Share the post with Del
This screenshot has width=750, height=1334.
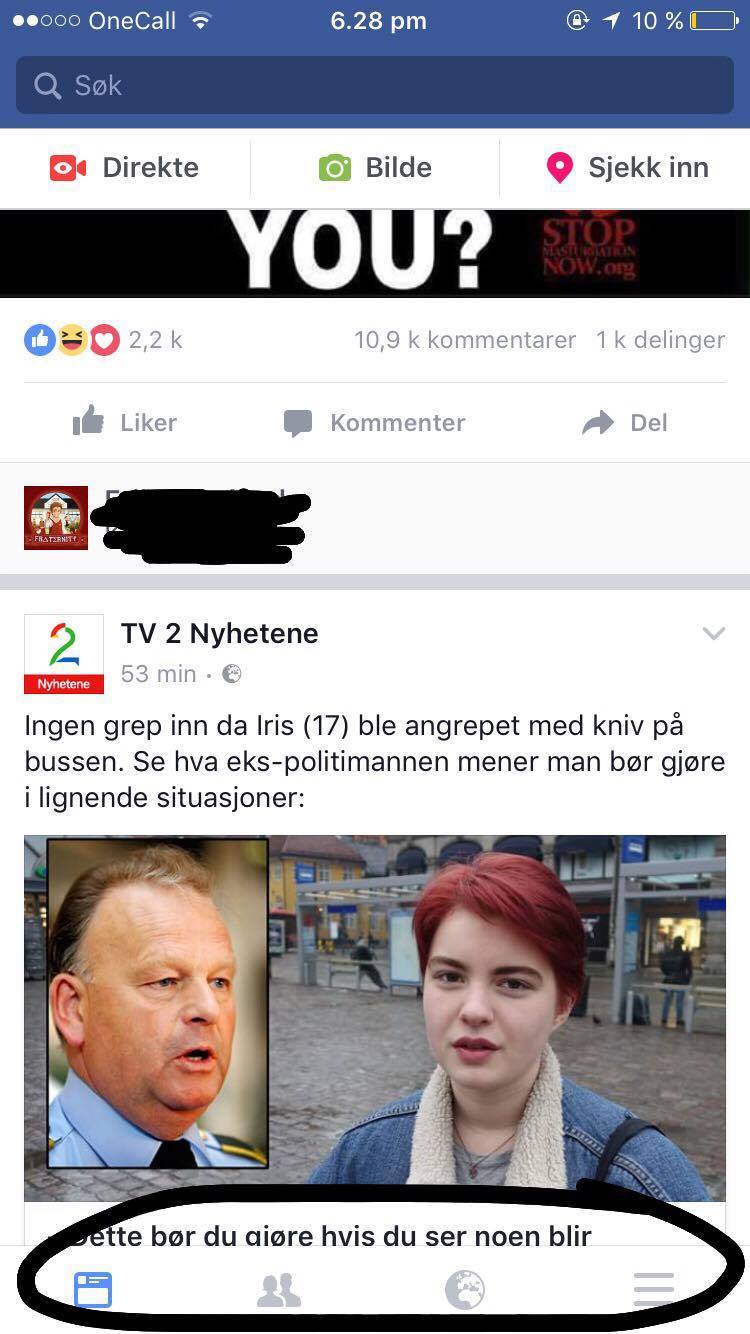tap(625, 423)
